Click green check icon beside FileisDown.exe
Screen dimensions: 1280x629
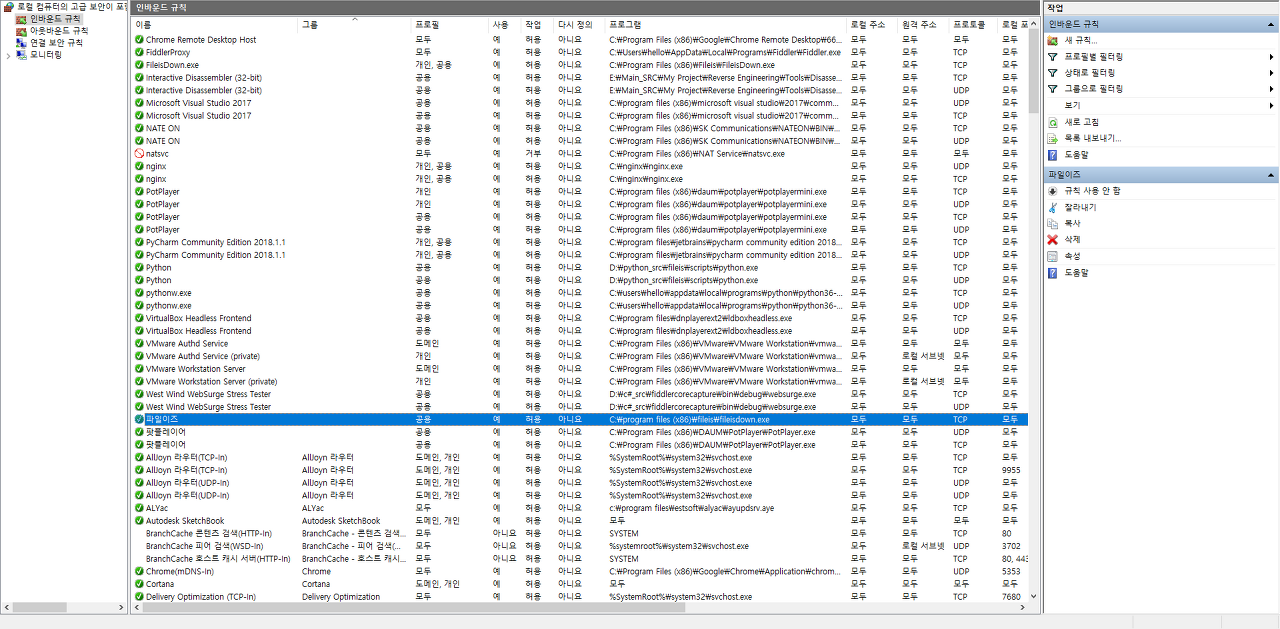pyautogui.click(x=139, y=65)
